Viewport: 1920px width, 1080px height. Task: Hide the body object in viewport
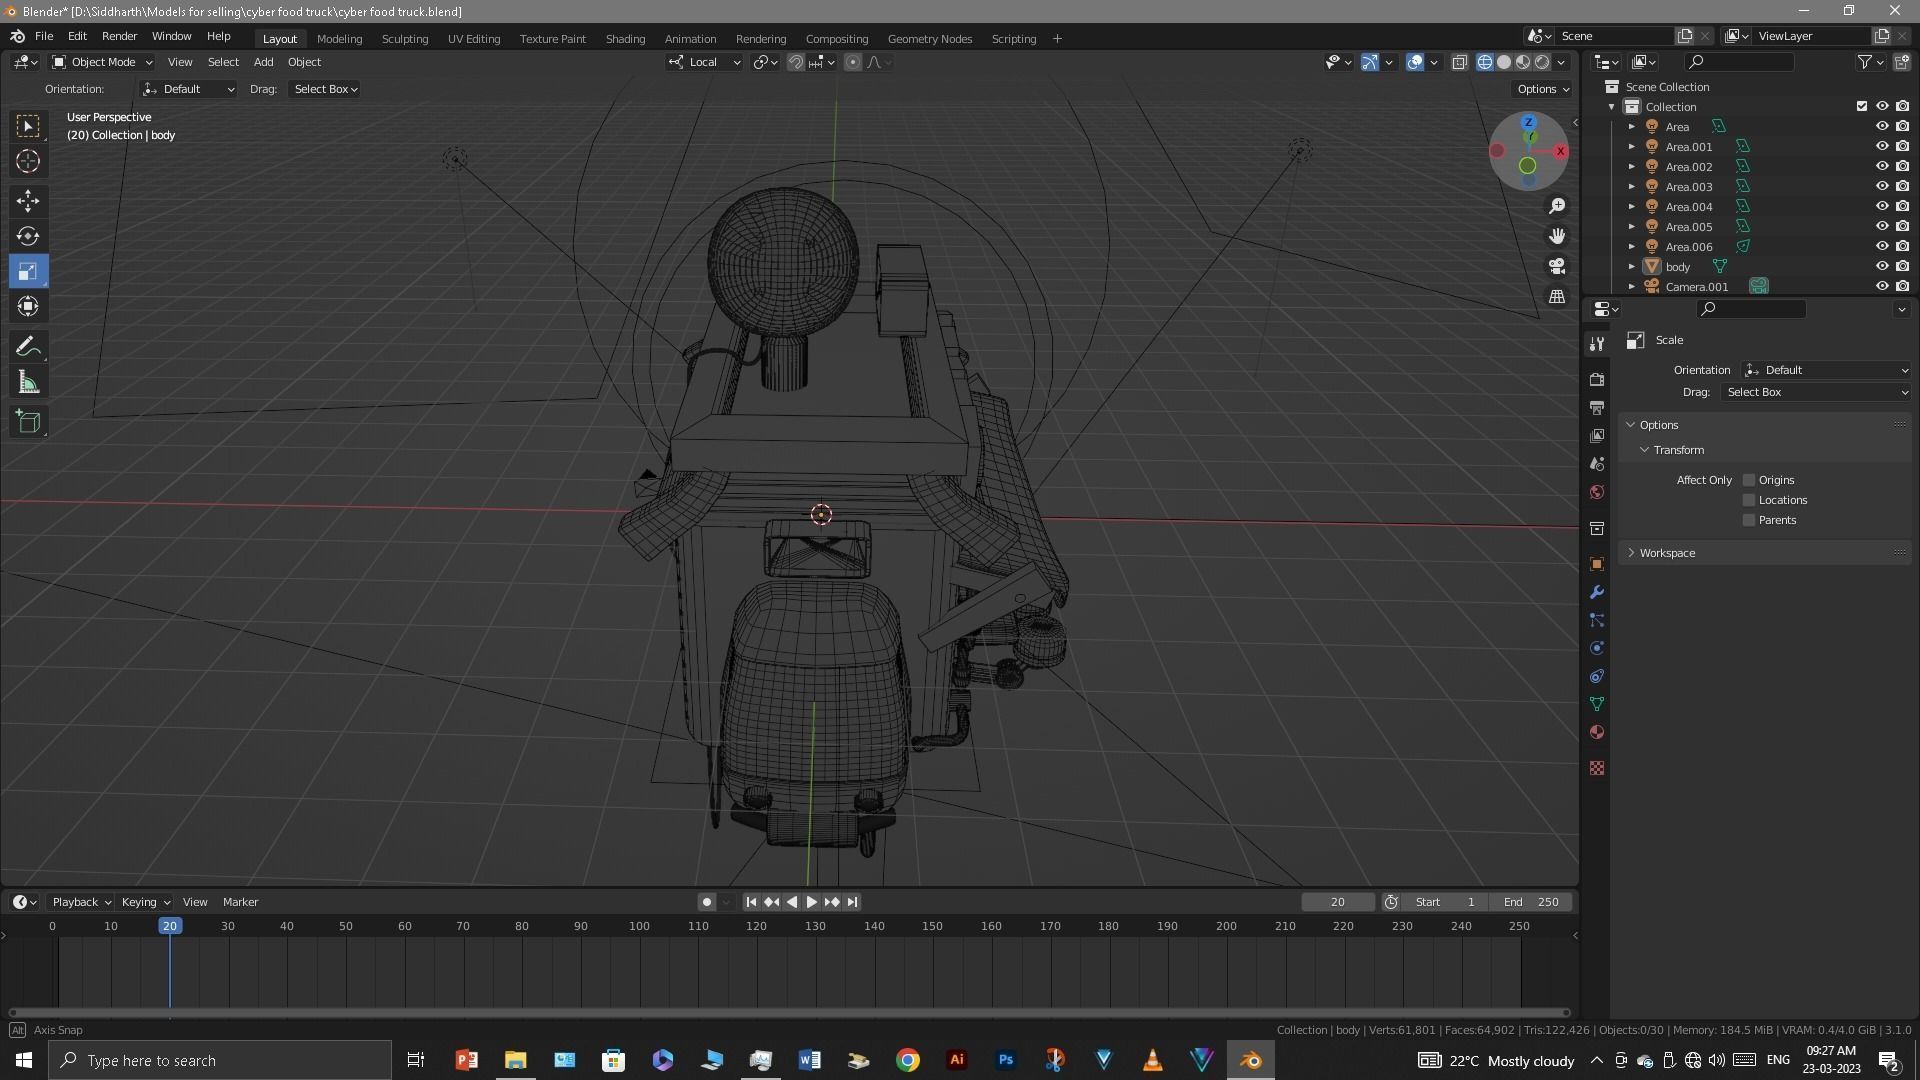pyautogui.click(x=1881, y=267)
